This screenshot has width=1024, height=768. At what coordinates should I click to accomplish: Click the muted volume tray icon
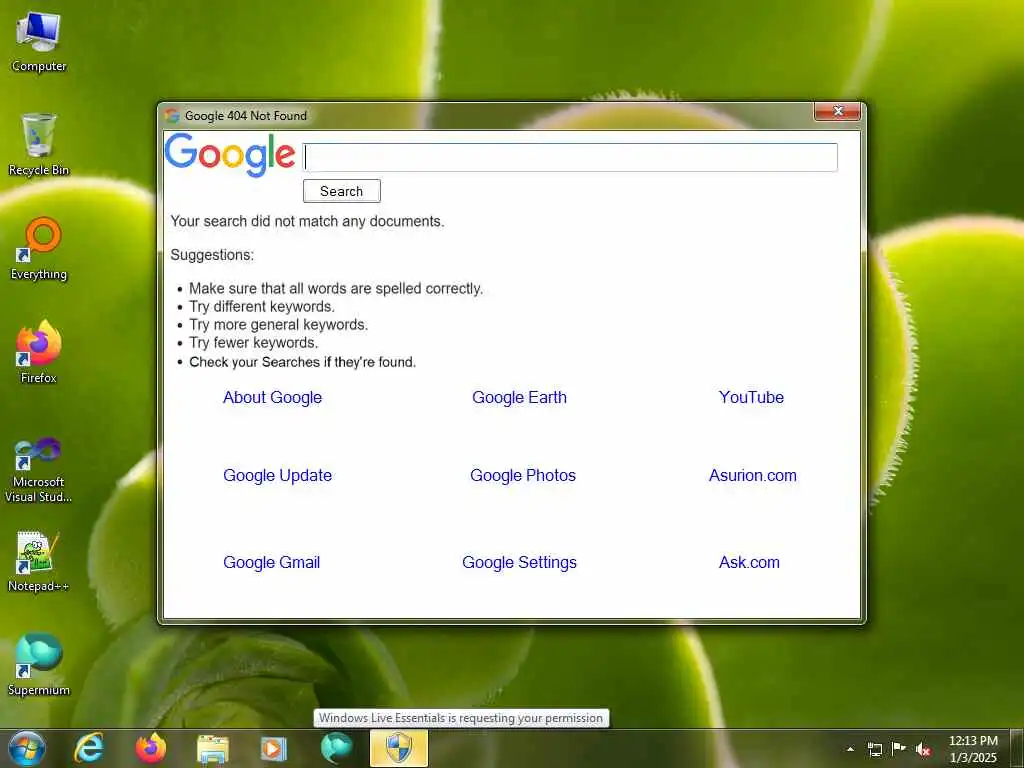[923, 749]
